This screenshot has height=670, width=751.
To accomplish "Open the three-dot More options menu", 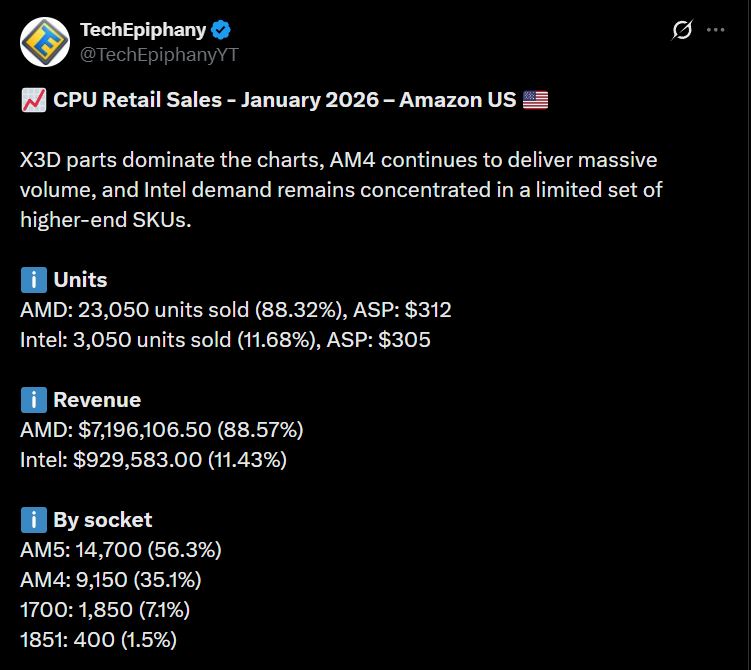I will (x=715, y=30).
